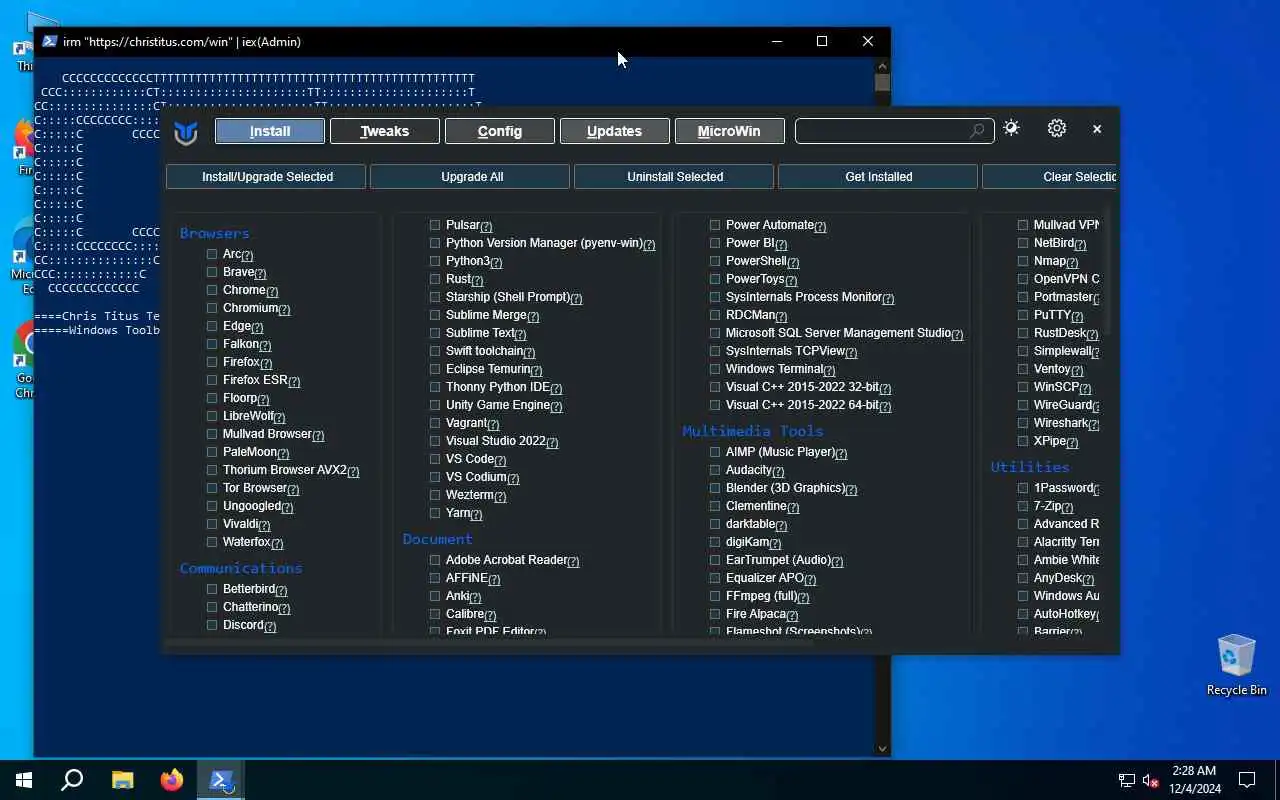Open Windows Start menu

24,780
